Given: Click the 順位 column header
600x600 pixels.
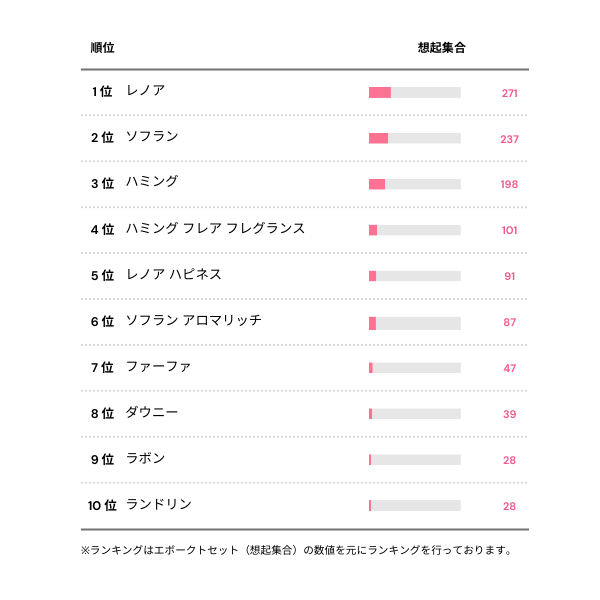Looking at the screenshot, I should coord(102,47).
